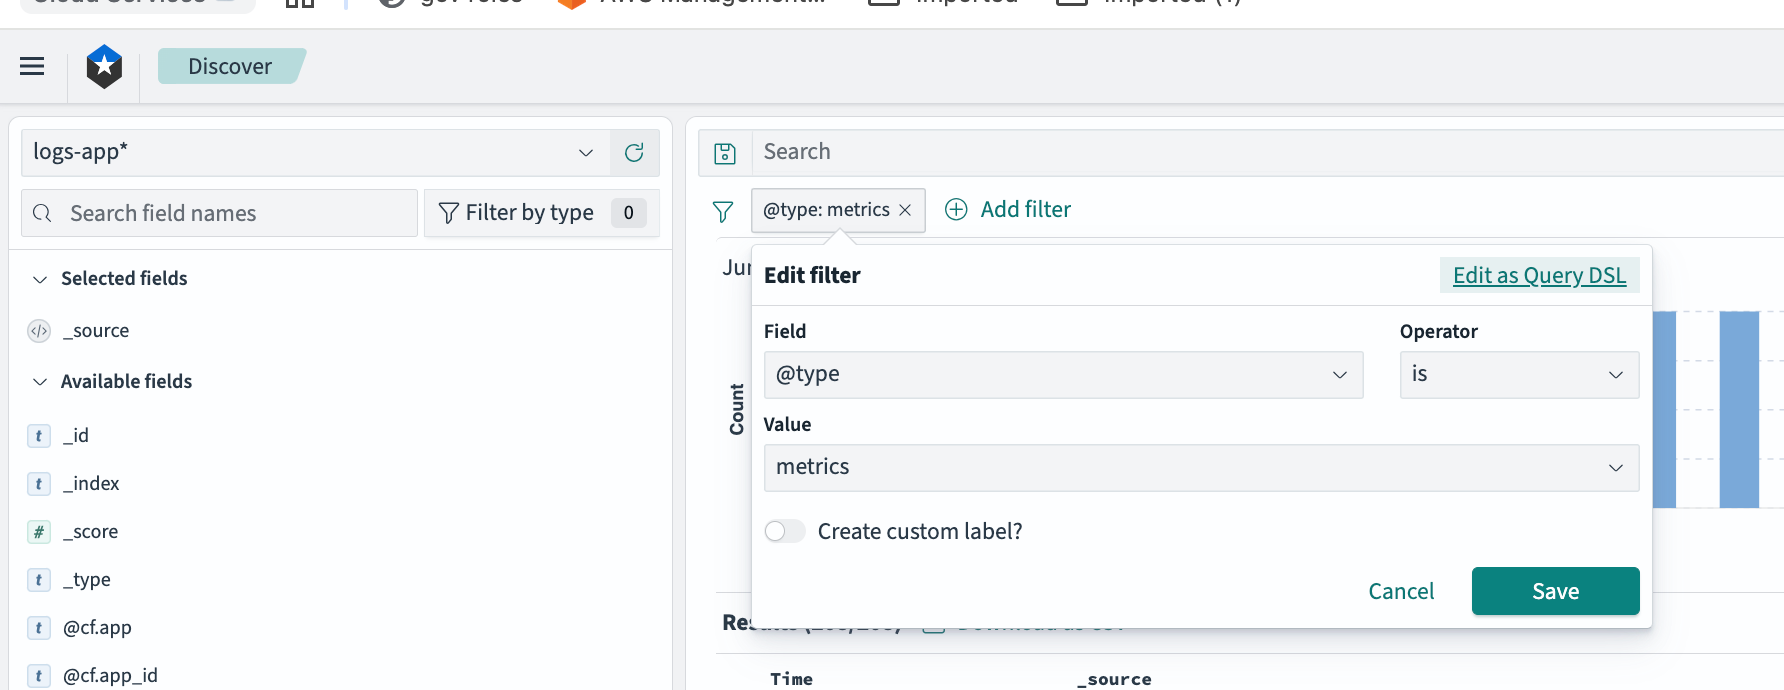Toggle Create custom label switch
Image resolution: width=1784 pixels, height=690 pixels.
[785, 531]
